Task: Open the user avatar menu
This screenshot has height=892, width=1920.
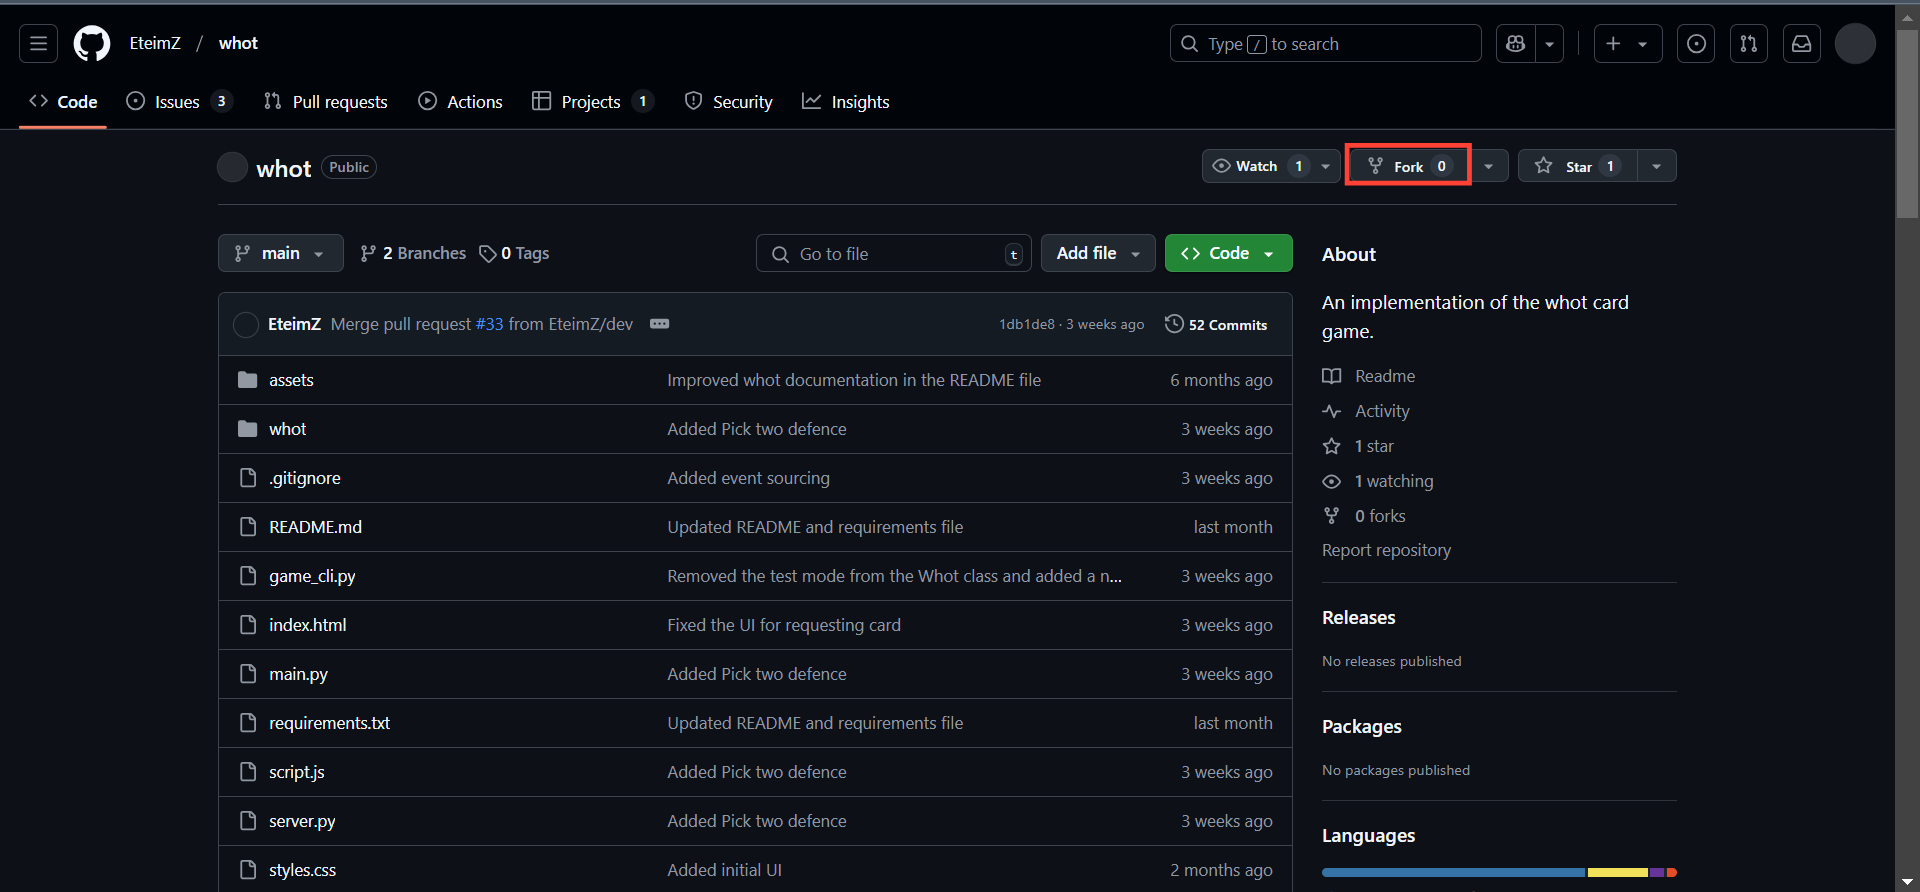Action: click(1855, 44)
